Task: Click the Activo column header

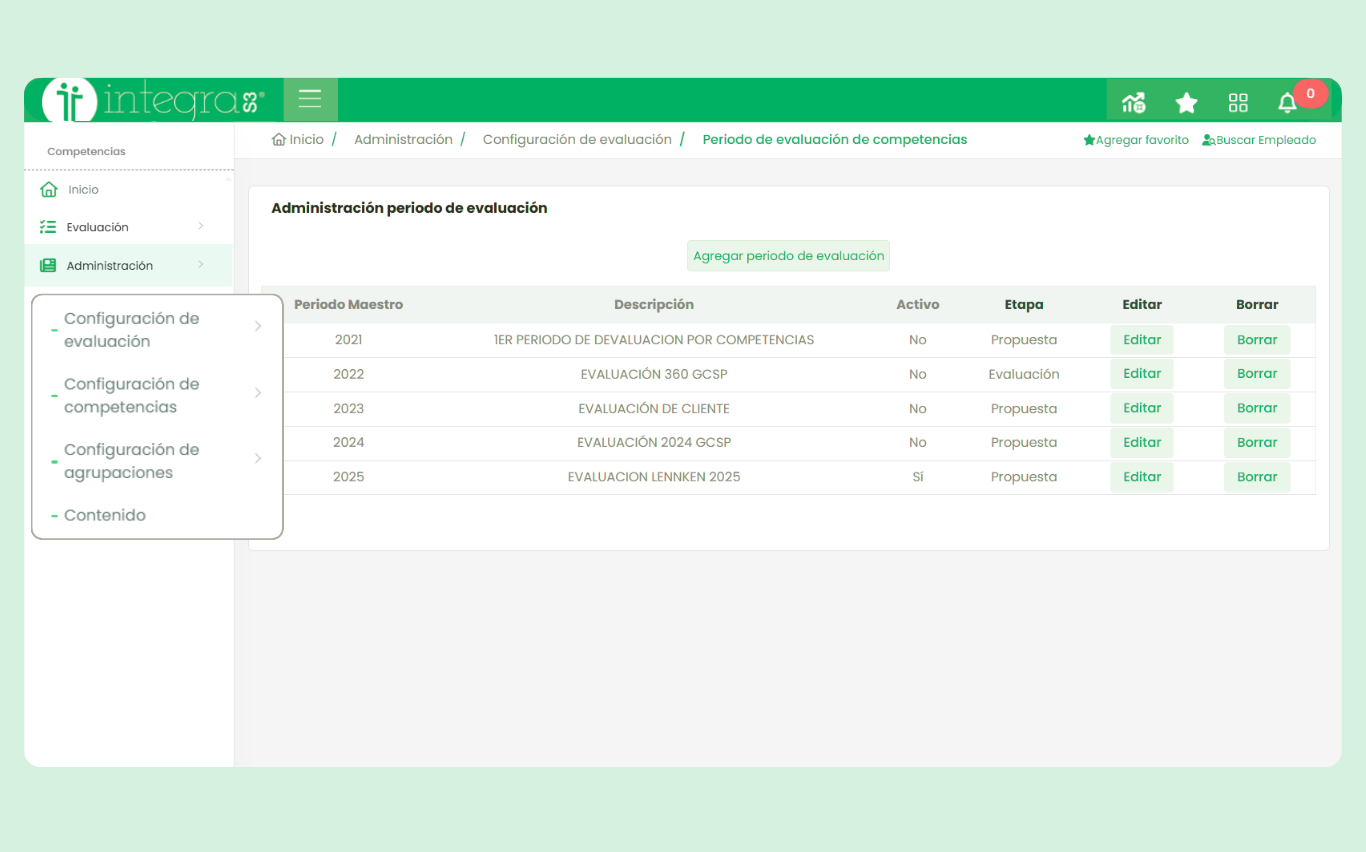Action: pyautogui.click(x=918, y=305)
